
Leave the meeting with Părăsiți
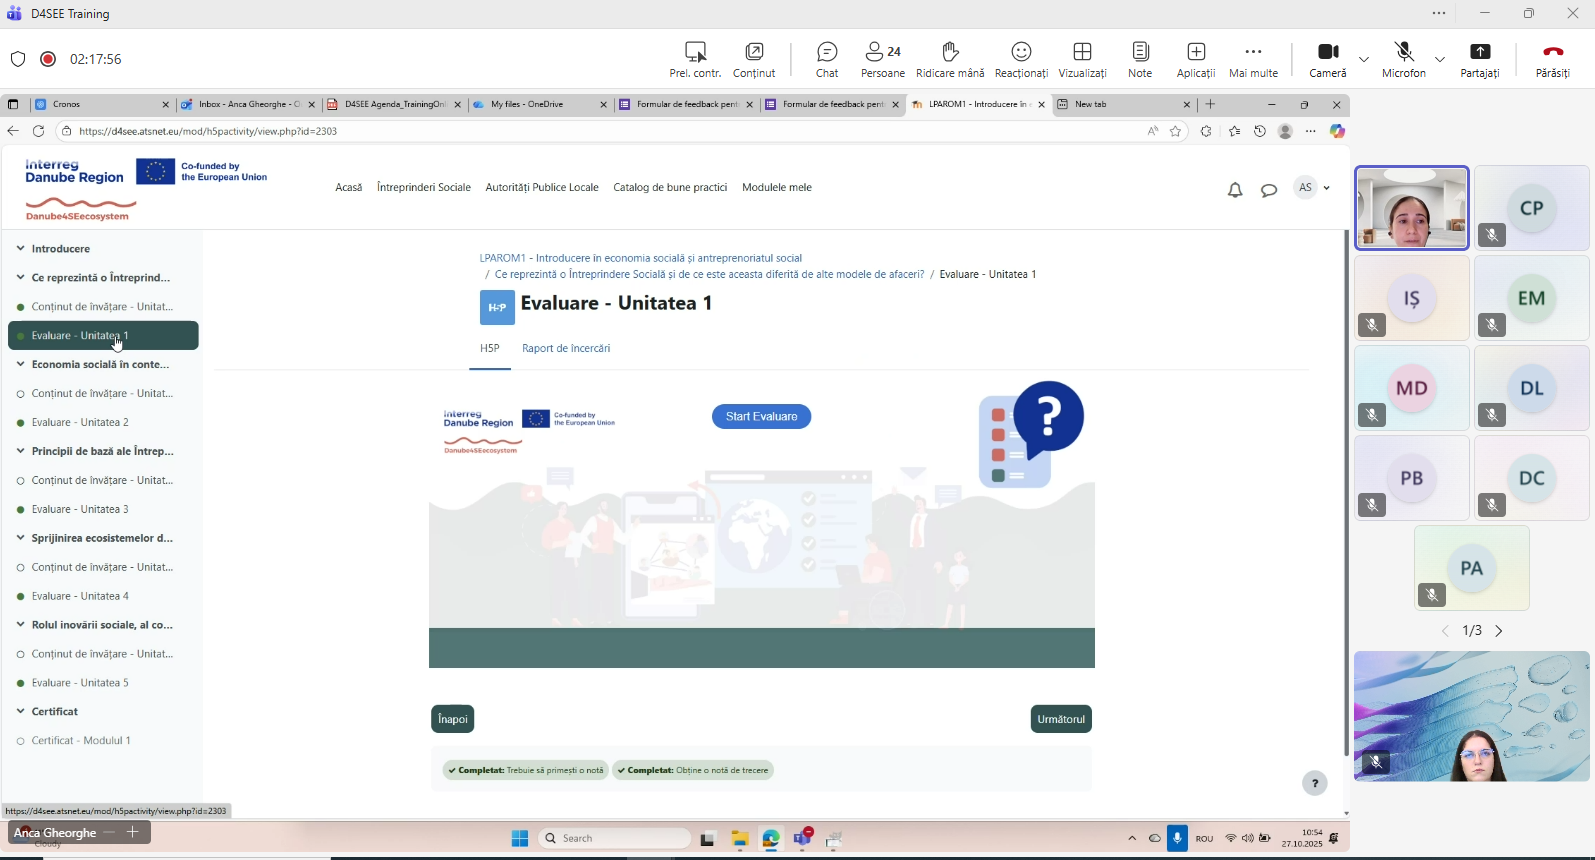(x=1552, y=59)
